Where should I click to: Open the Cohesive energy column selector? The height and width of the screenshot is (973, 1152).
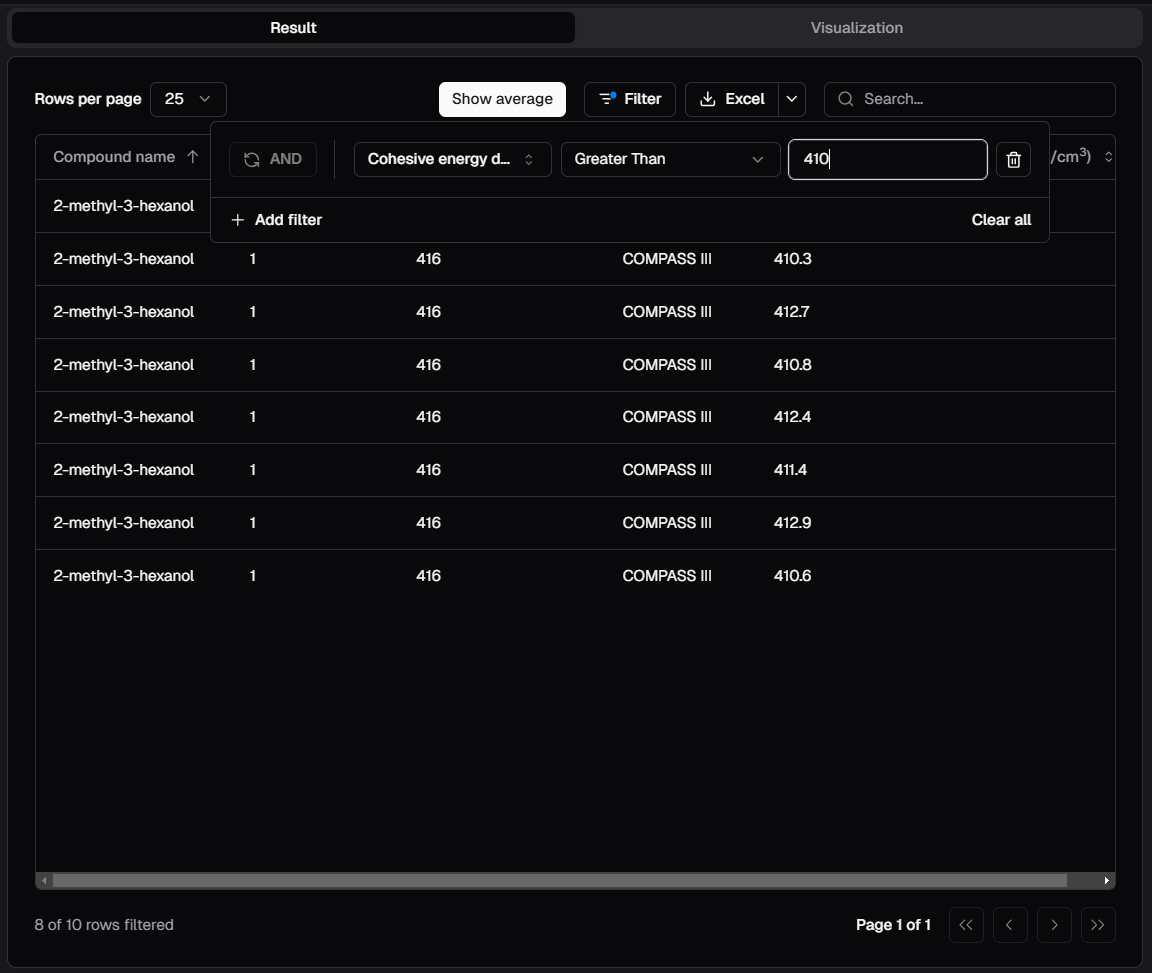tap(452, 160)
